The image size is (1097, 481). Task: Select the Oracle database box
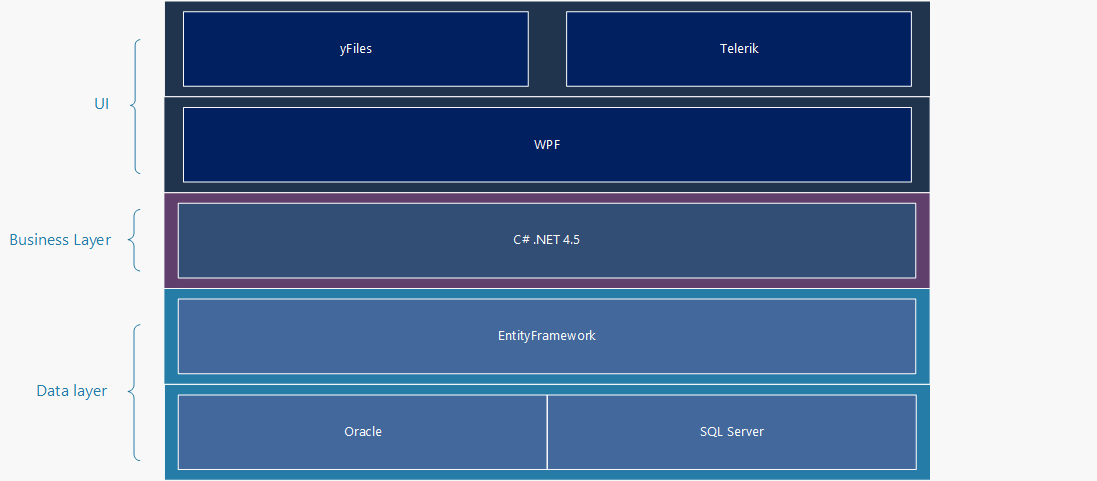coord(363,432)
